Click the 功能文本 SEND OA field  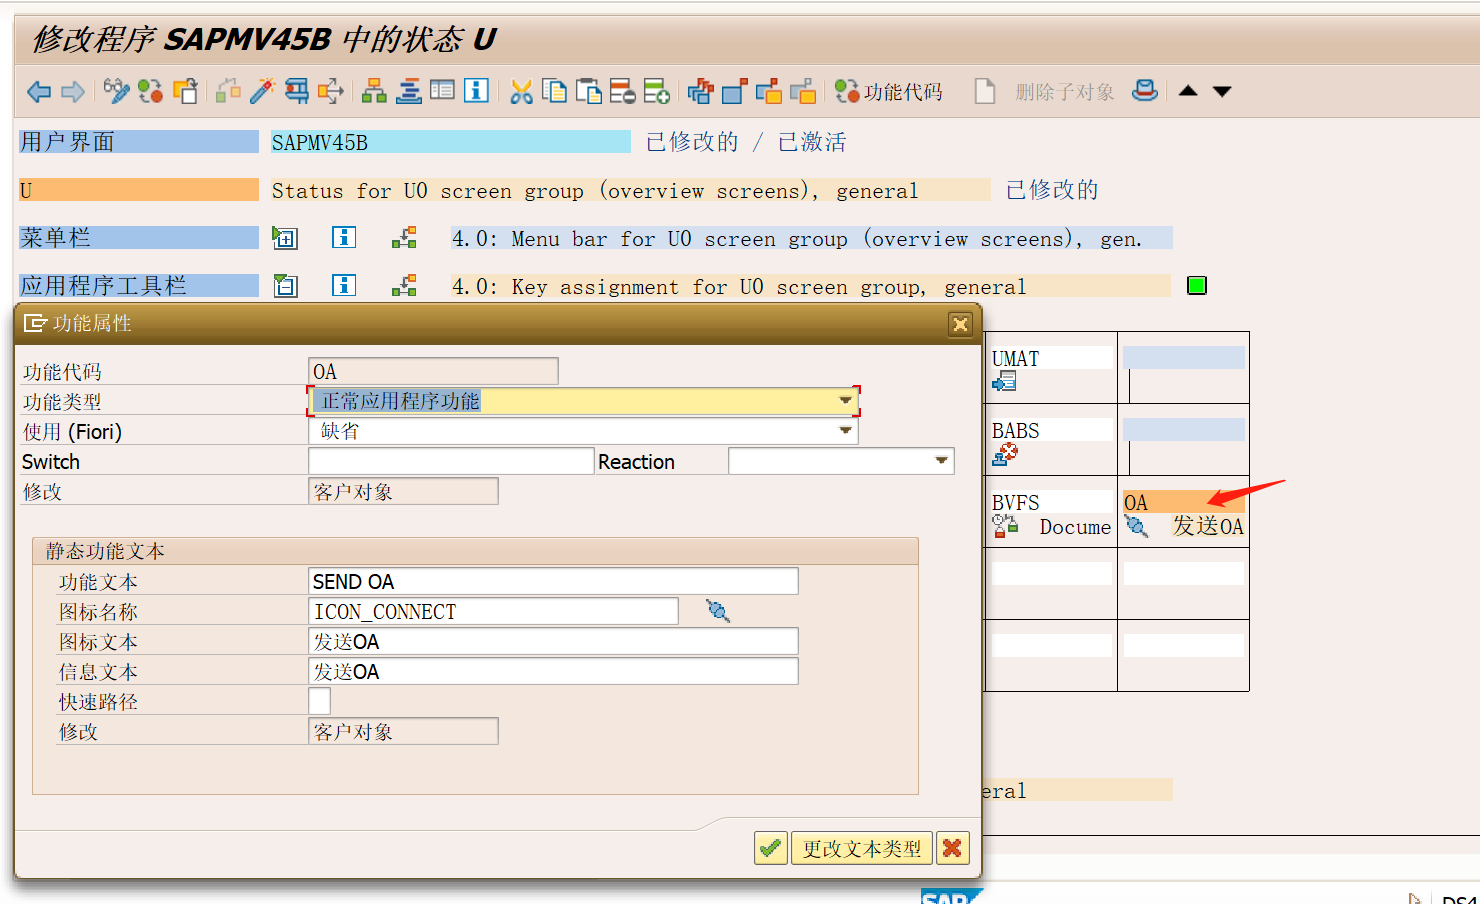click(x=553, y=581)
